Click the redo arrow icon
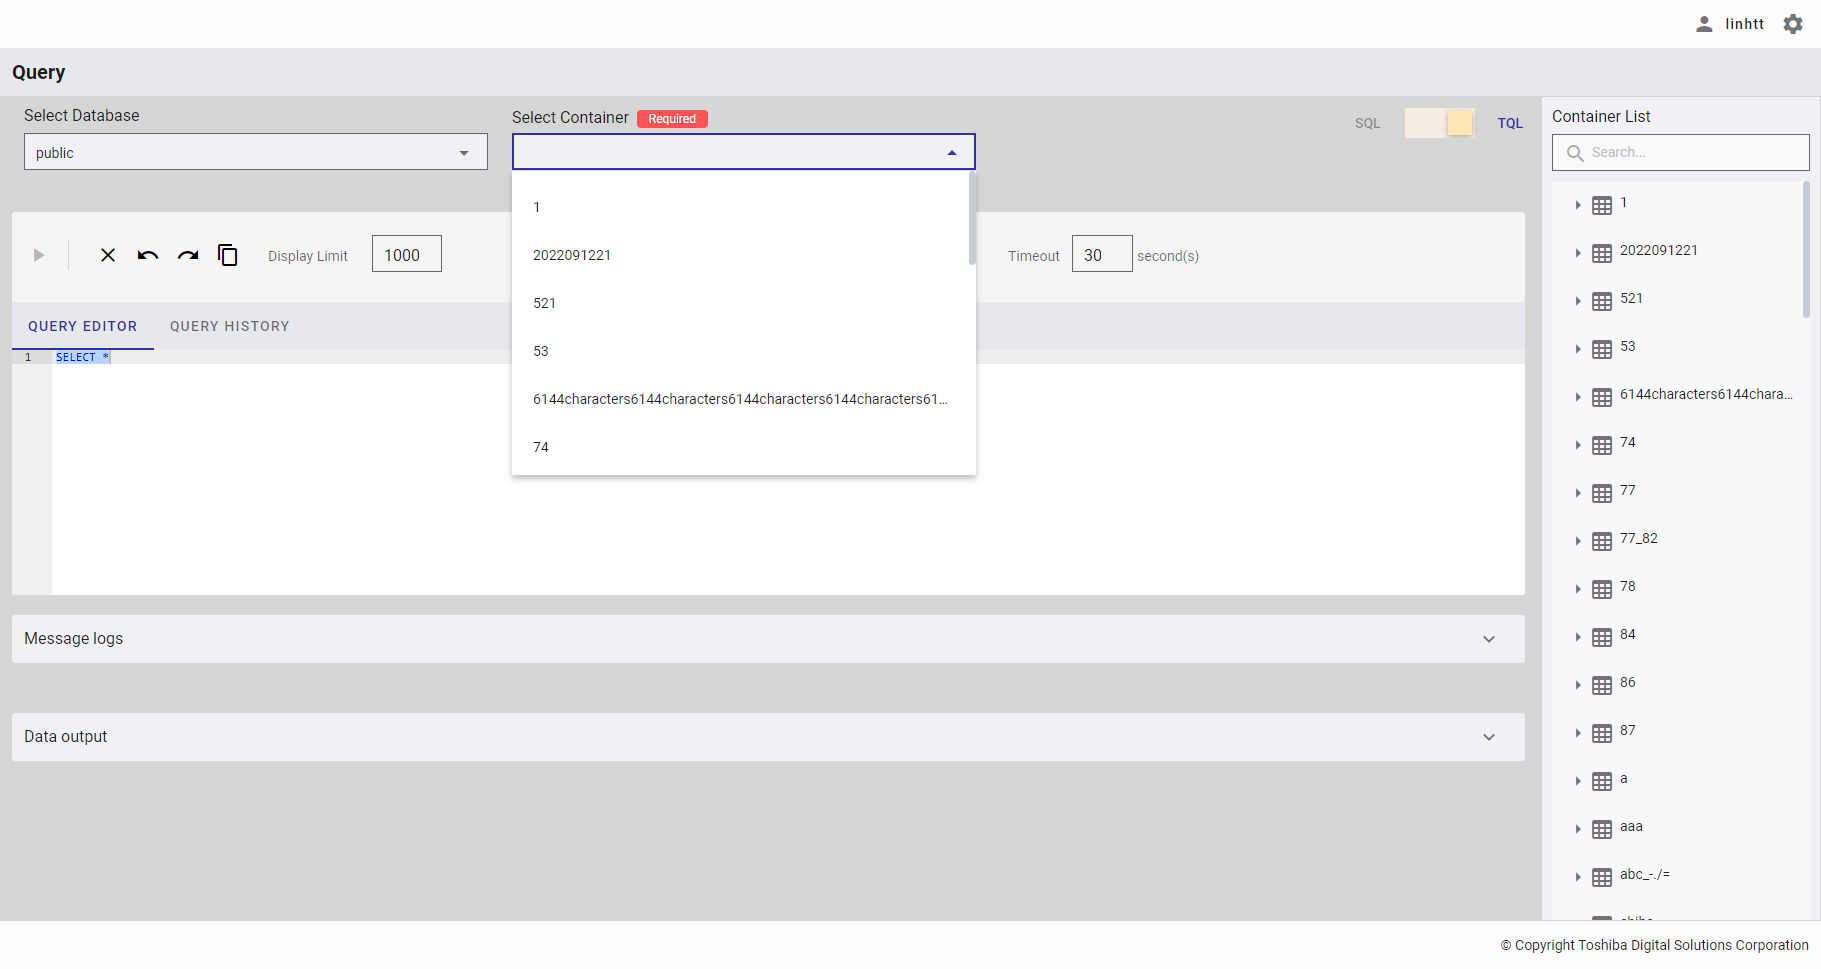The image size is (1821, 969). click(x=188, y=256)
